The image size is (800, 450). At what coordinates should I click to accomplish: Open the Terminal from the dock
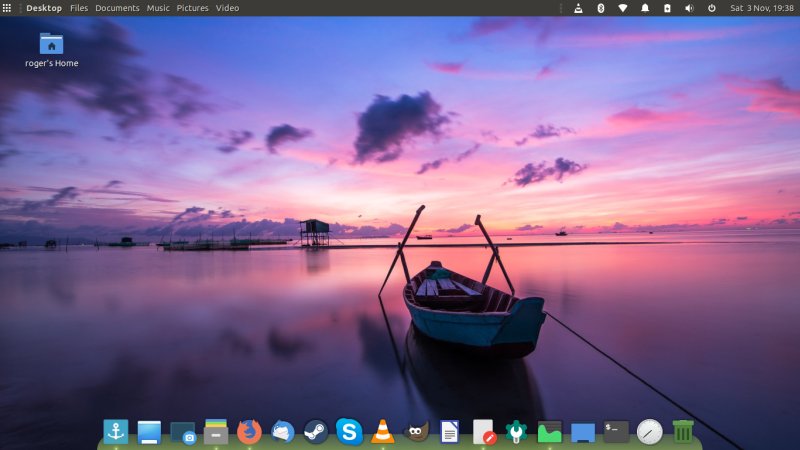tap(616, 431)
